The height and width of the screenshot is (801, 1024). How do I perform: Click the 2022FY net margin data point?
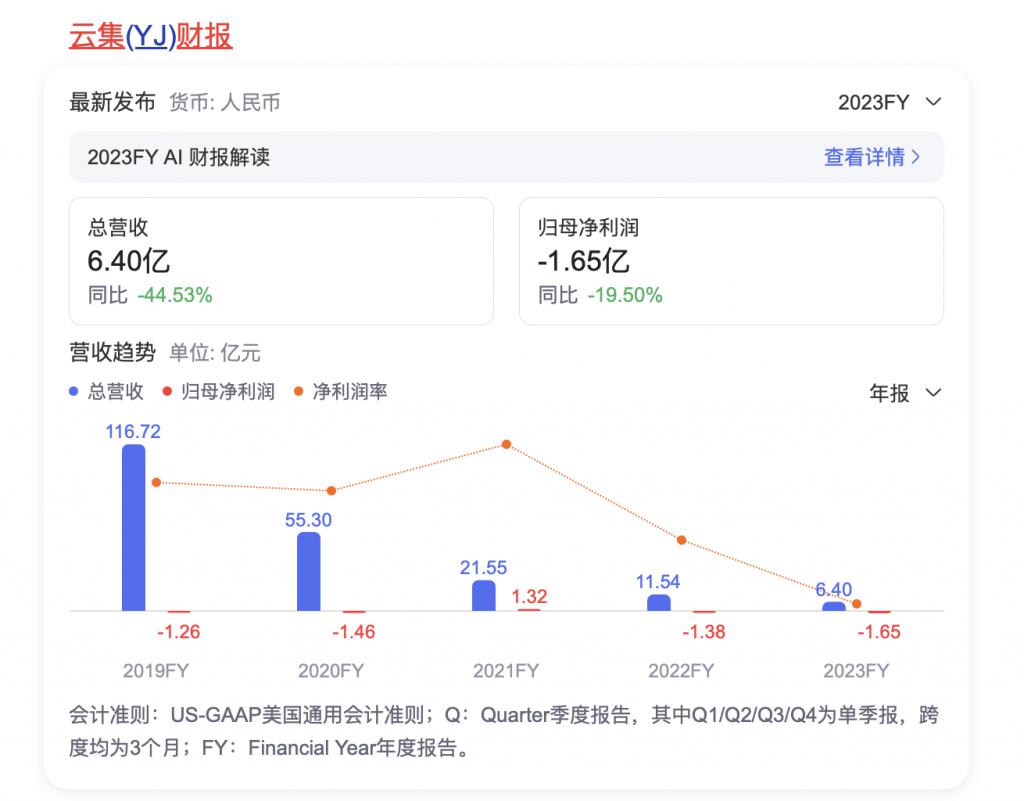click(x=681, y=540)
